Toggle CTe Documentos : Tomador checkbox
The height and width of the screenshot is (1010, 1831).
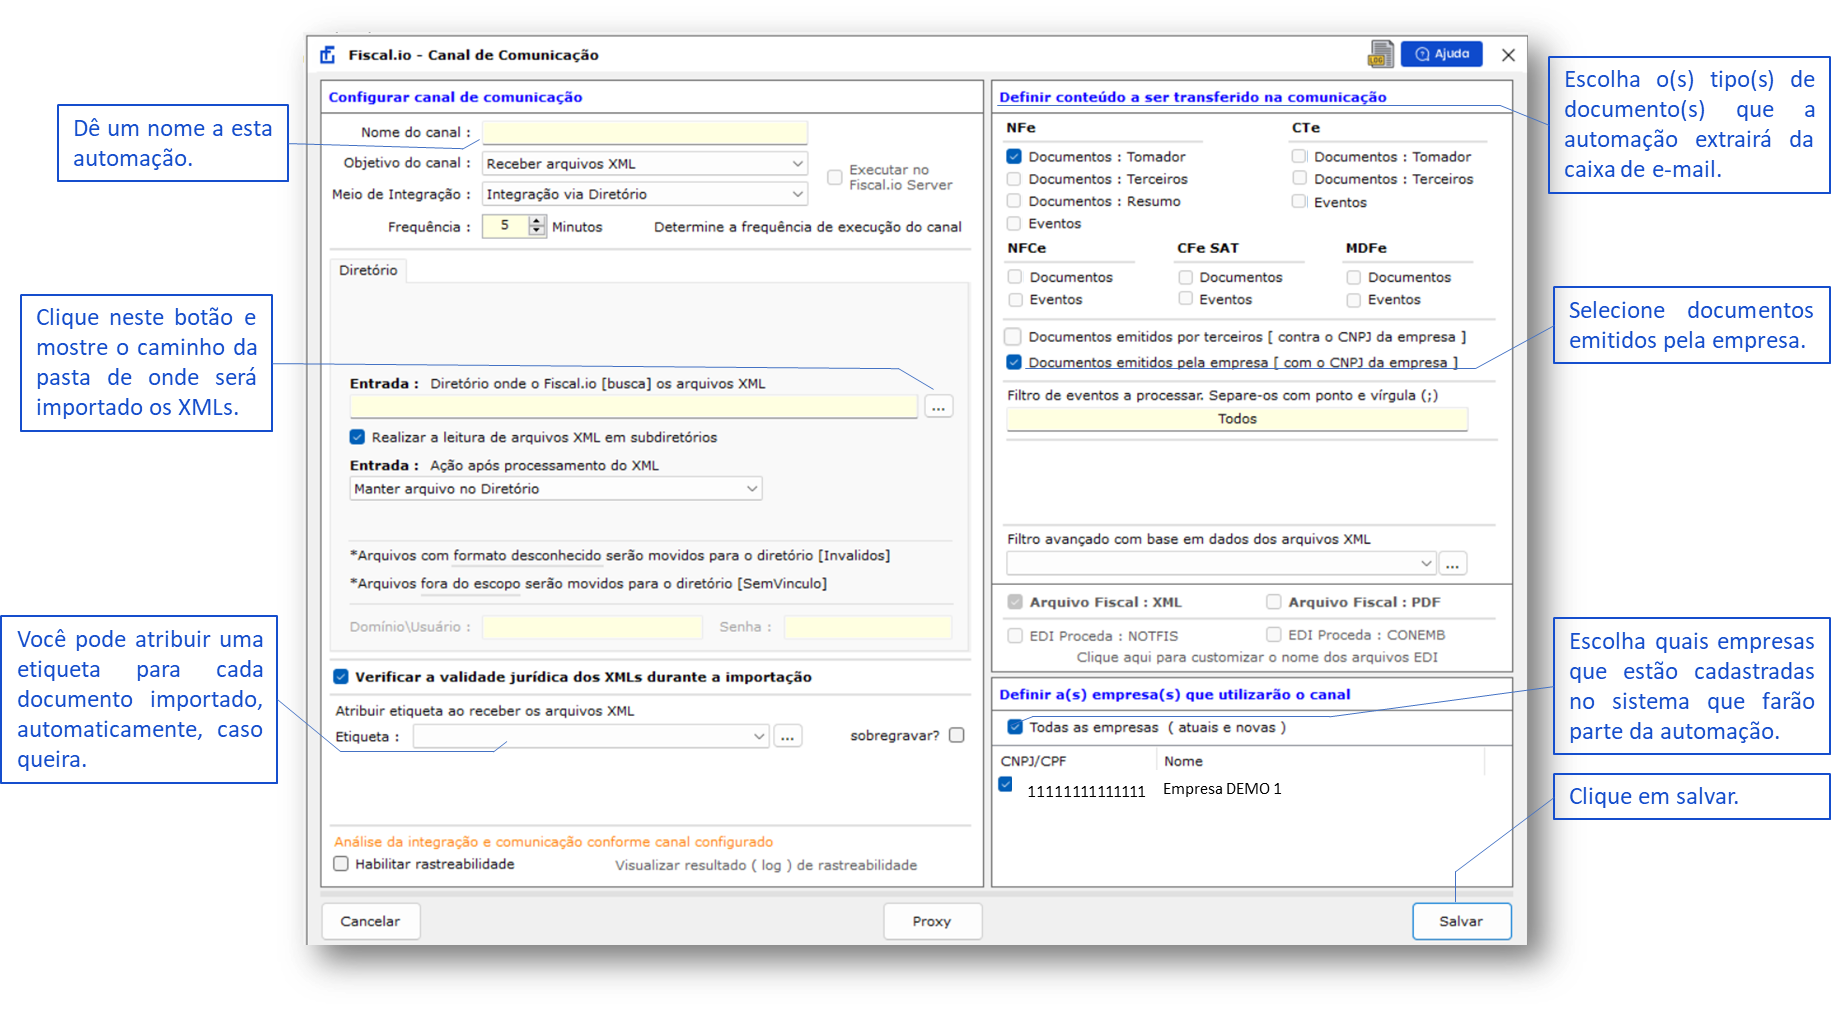click(1299, 156)
